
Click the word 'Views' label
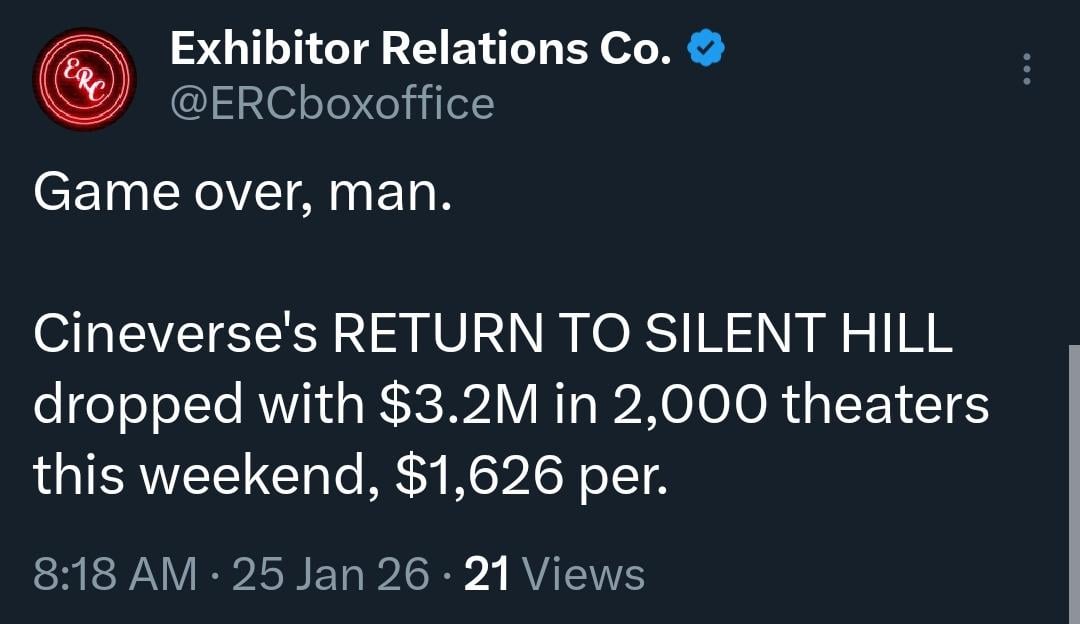click(584, 575)
